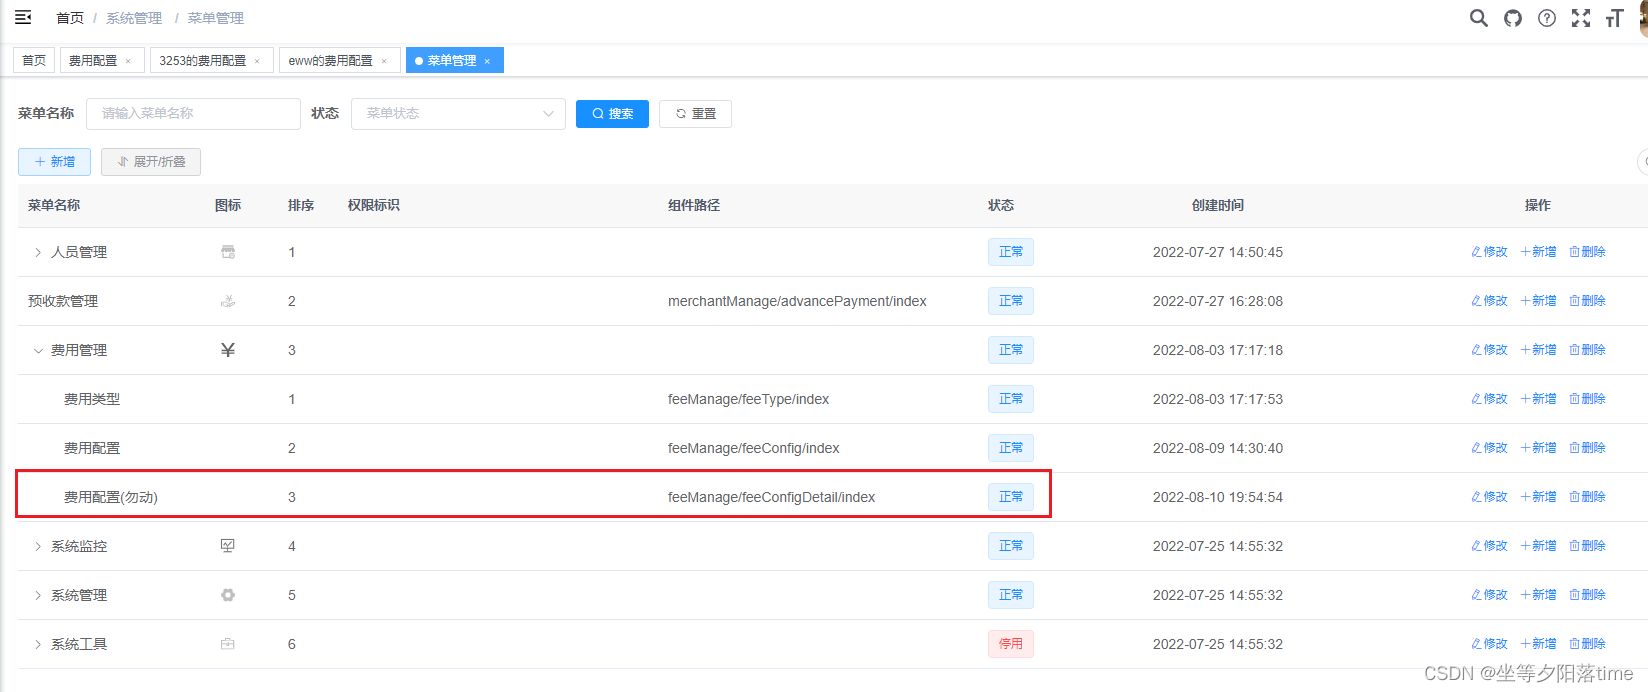Image resolution: width=1648 pixels, height=692 pixels.
Task: Close the eww的费用配置 tab
Action: tap(384, 61)
